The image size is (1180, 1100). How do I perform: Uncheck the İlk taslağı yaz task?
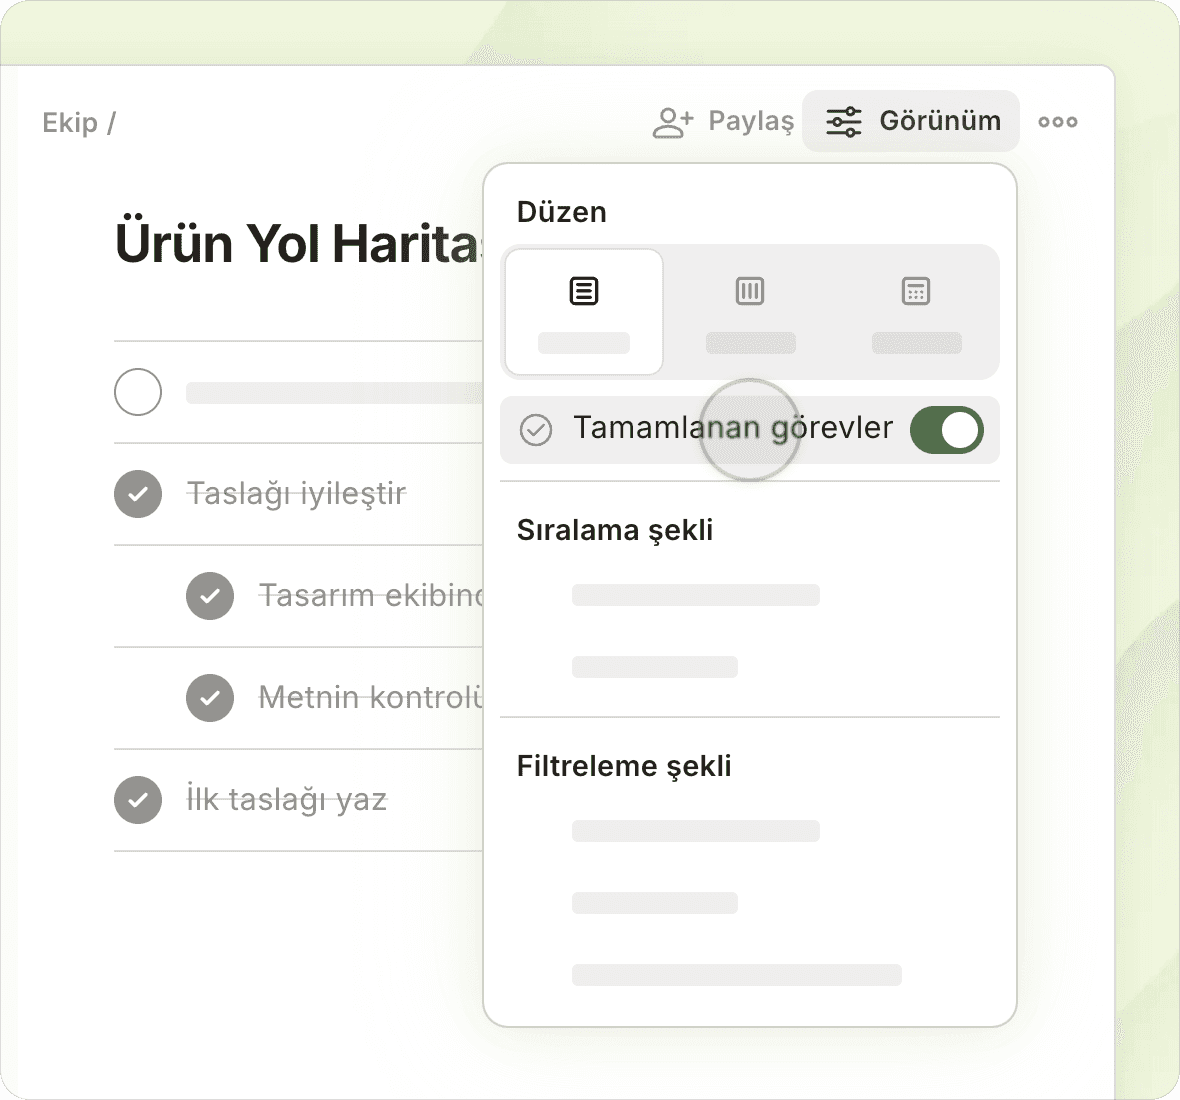(138, 800)
